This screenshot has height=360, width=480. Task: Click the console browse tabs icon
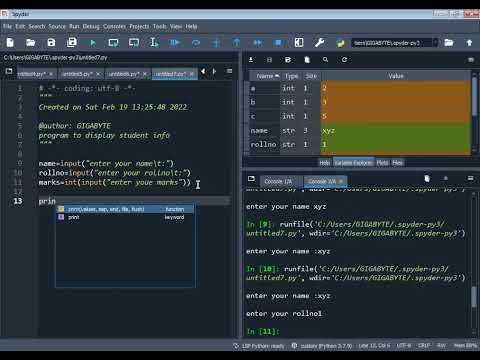[x=251, y=179]
